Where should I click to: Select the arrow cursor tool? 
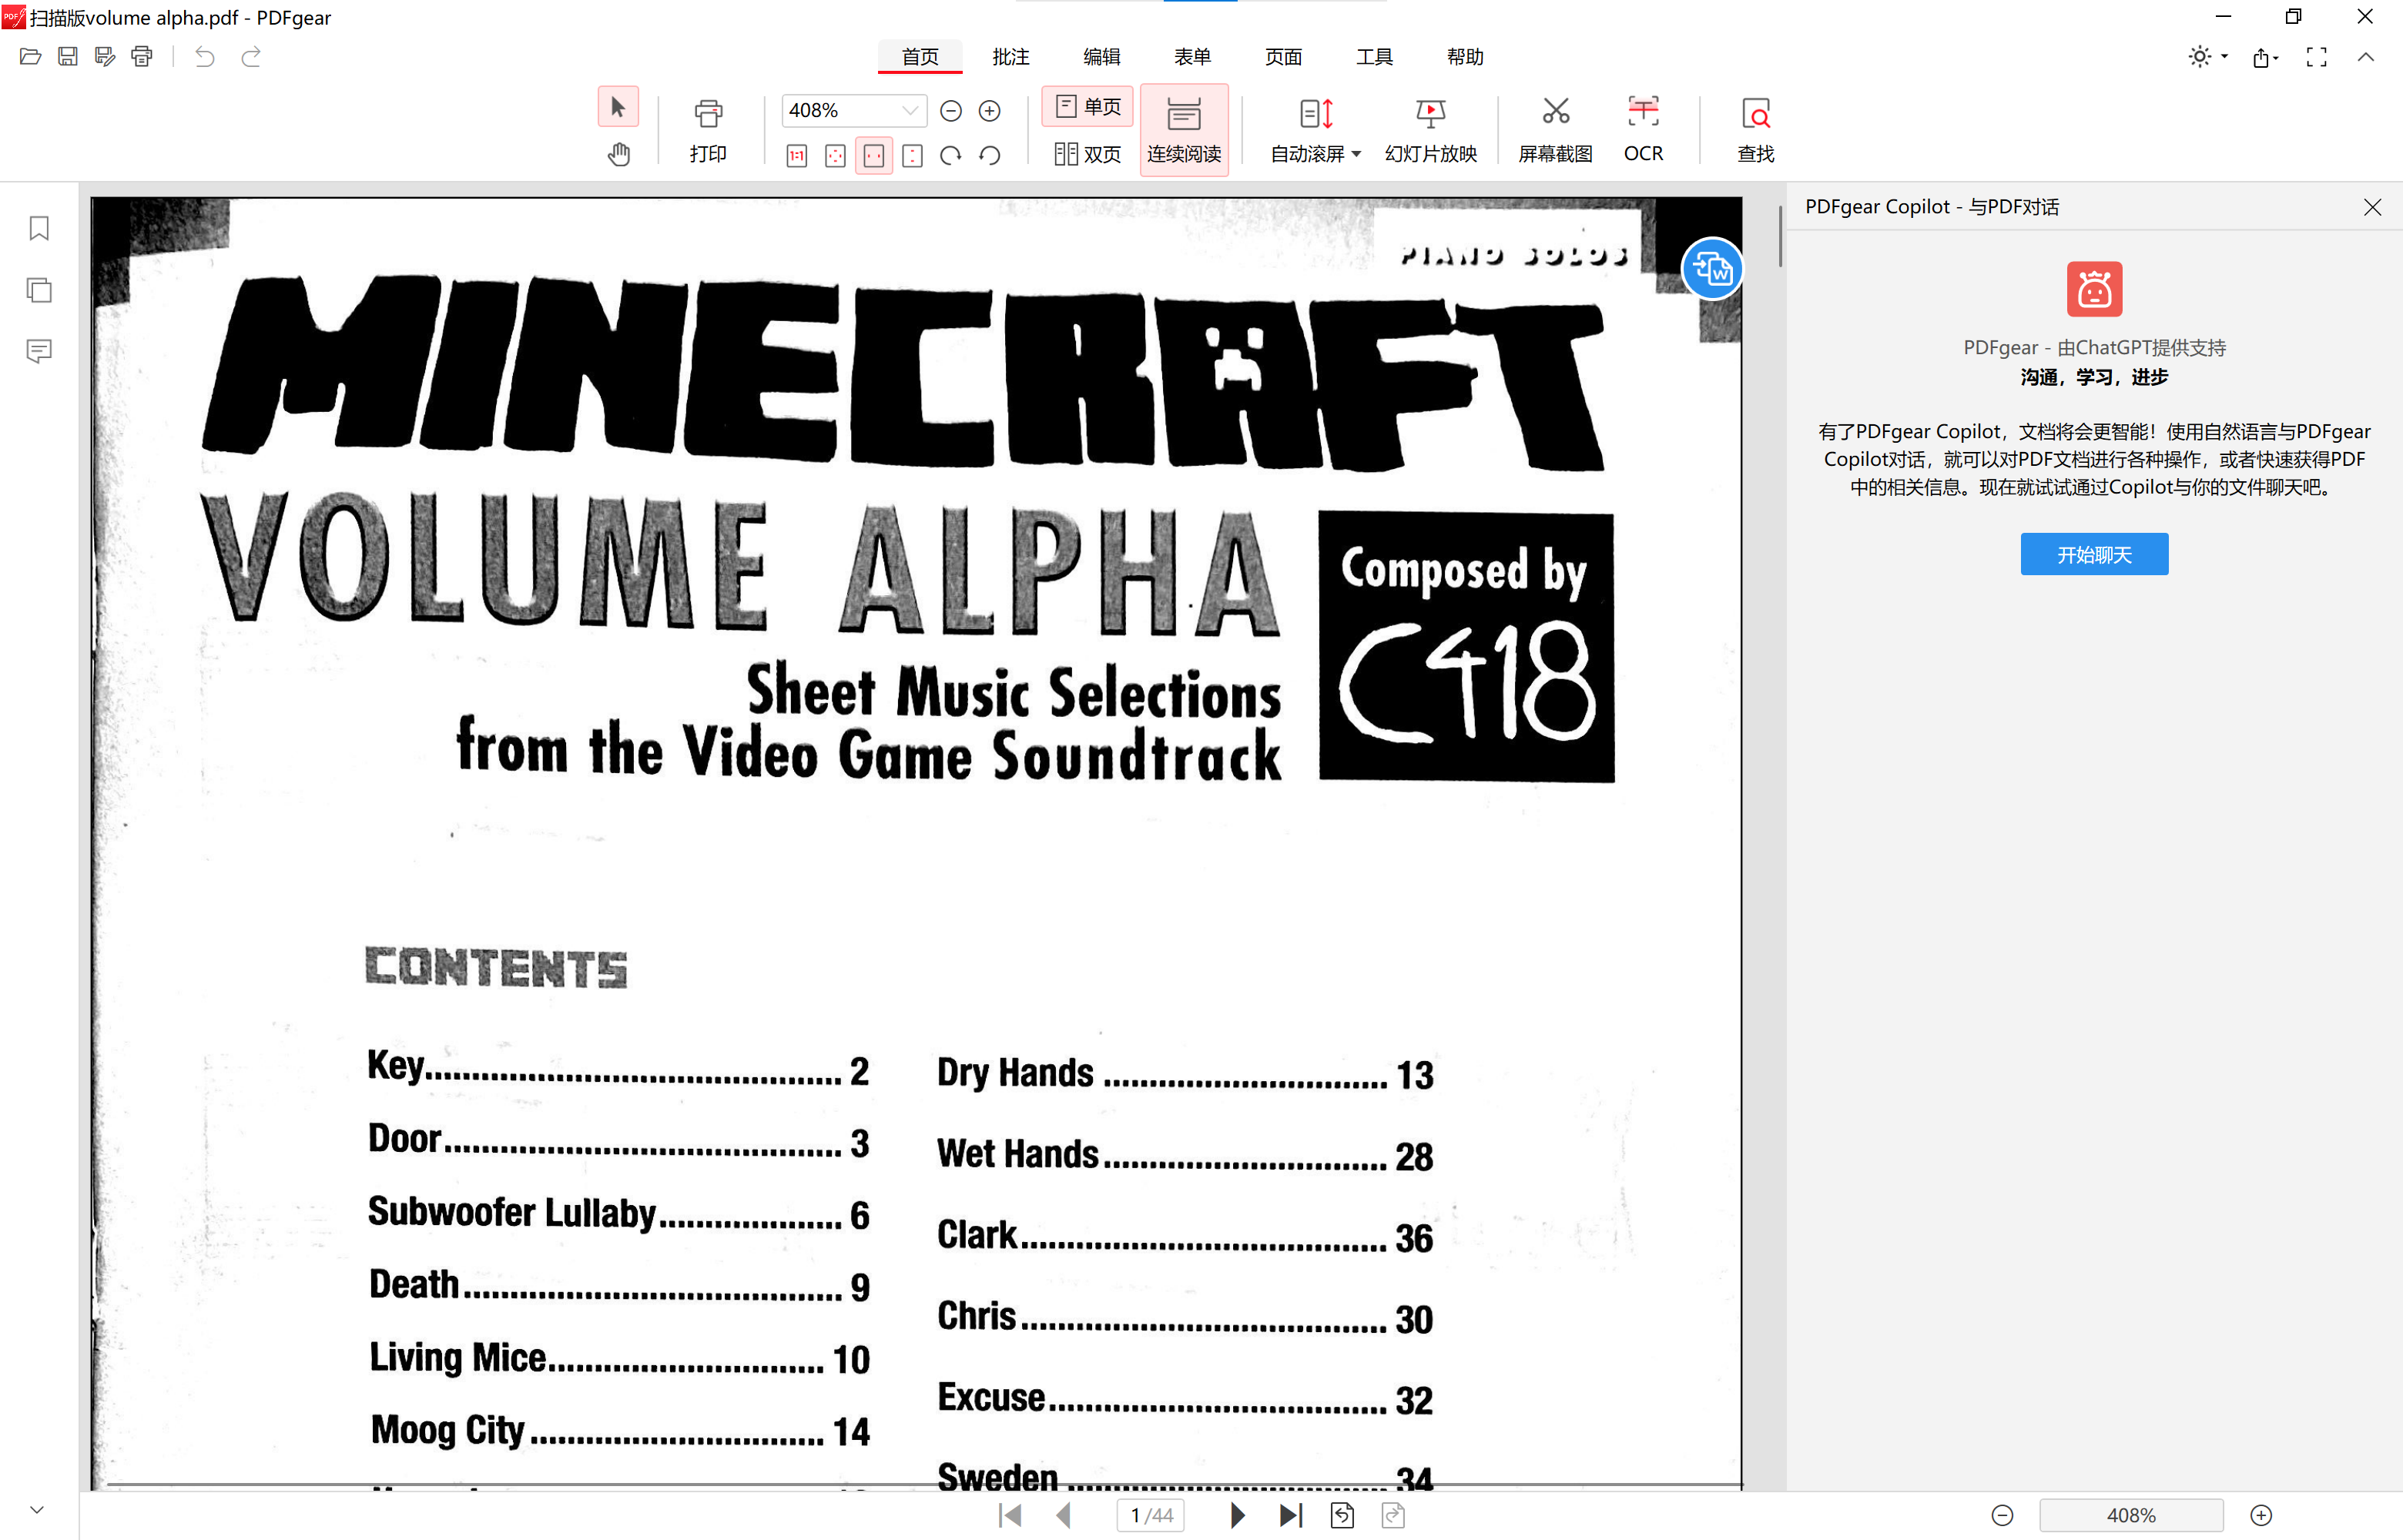(x=618, y=107)
